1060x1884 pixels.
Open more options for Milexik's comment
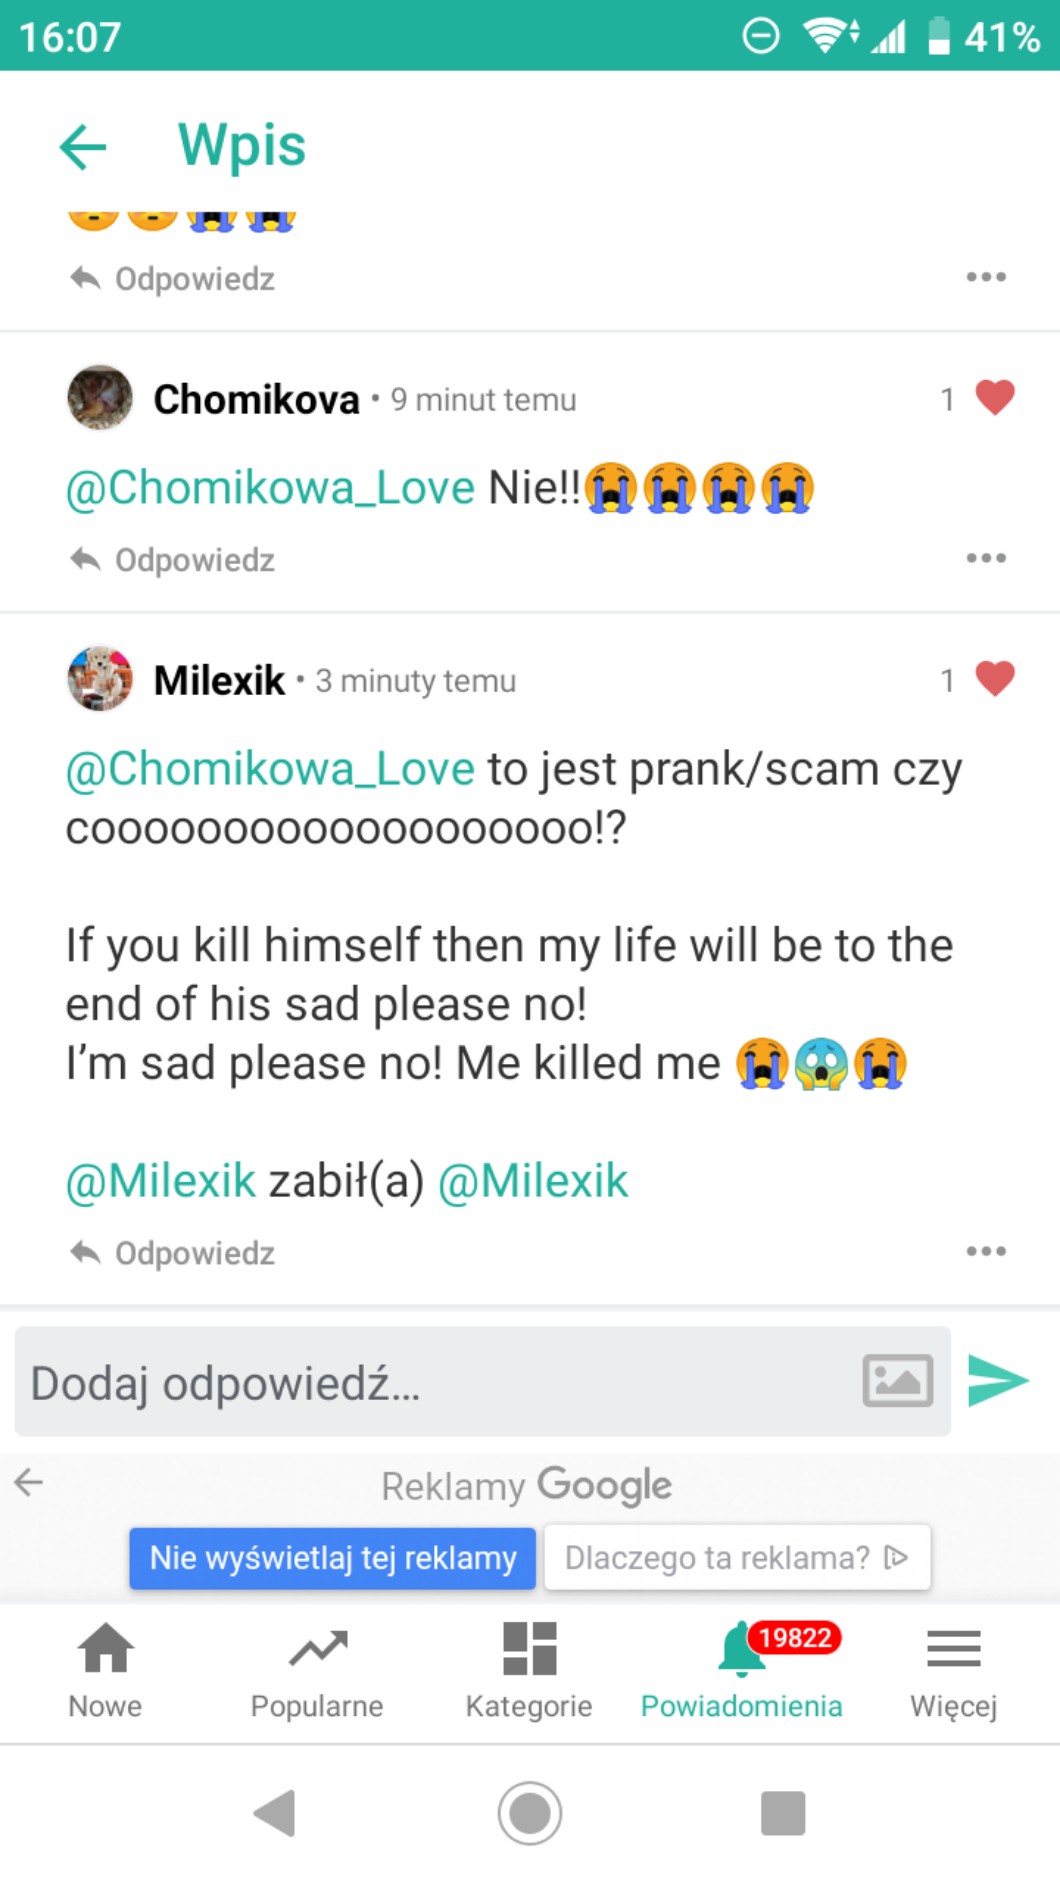(985, 1251)
